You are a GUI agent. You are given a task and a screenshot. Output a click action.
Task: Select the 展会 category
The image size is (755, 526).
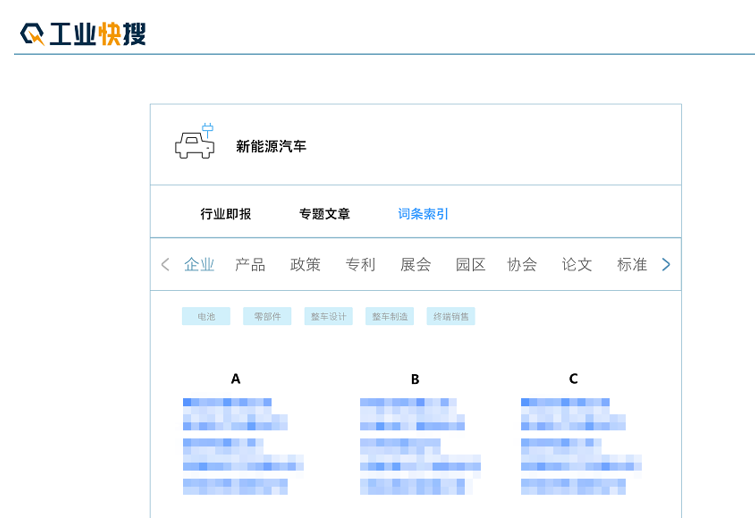coord(415,265)
